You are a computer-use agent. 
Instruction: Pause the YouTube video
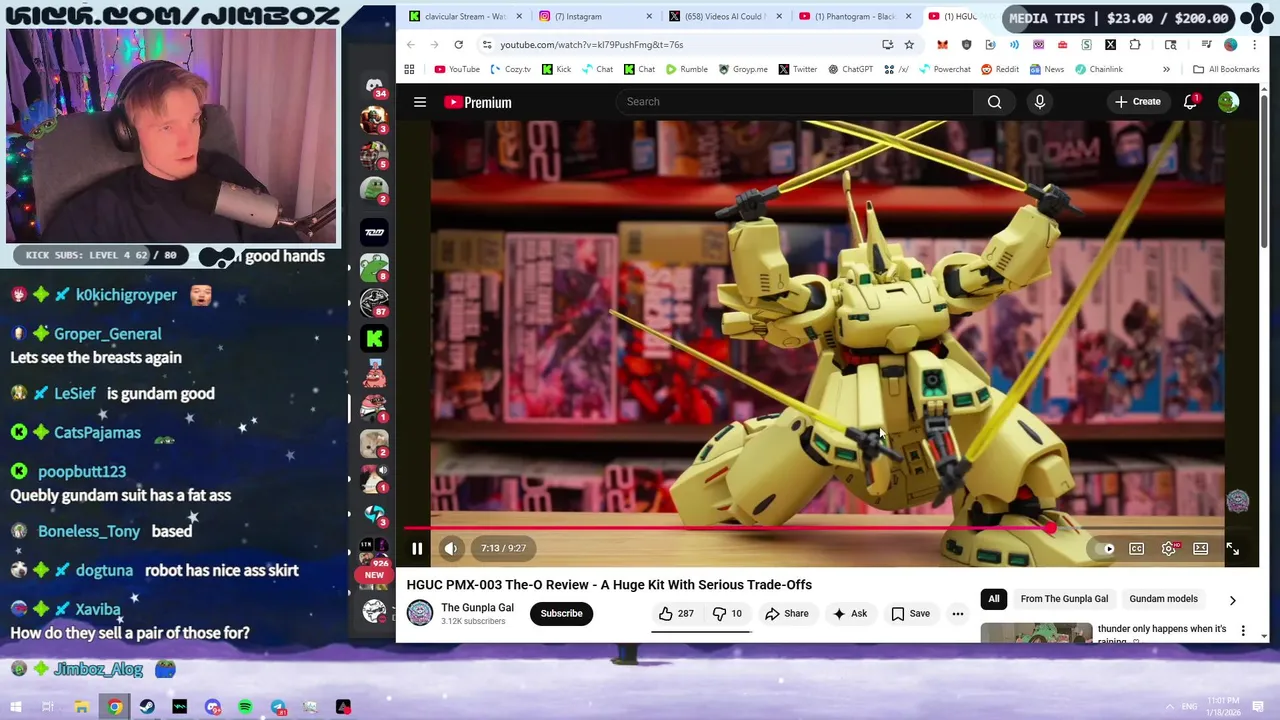point(417,548)
